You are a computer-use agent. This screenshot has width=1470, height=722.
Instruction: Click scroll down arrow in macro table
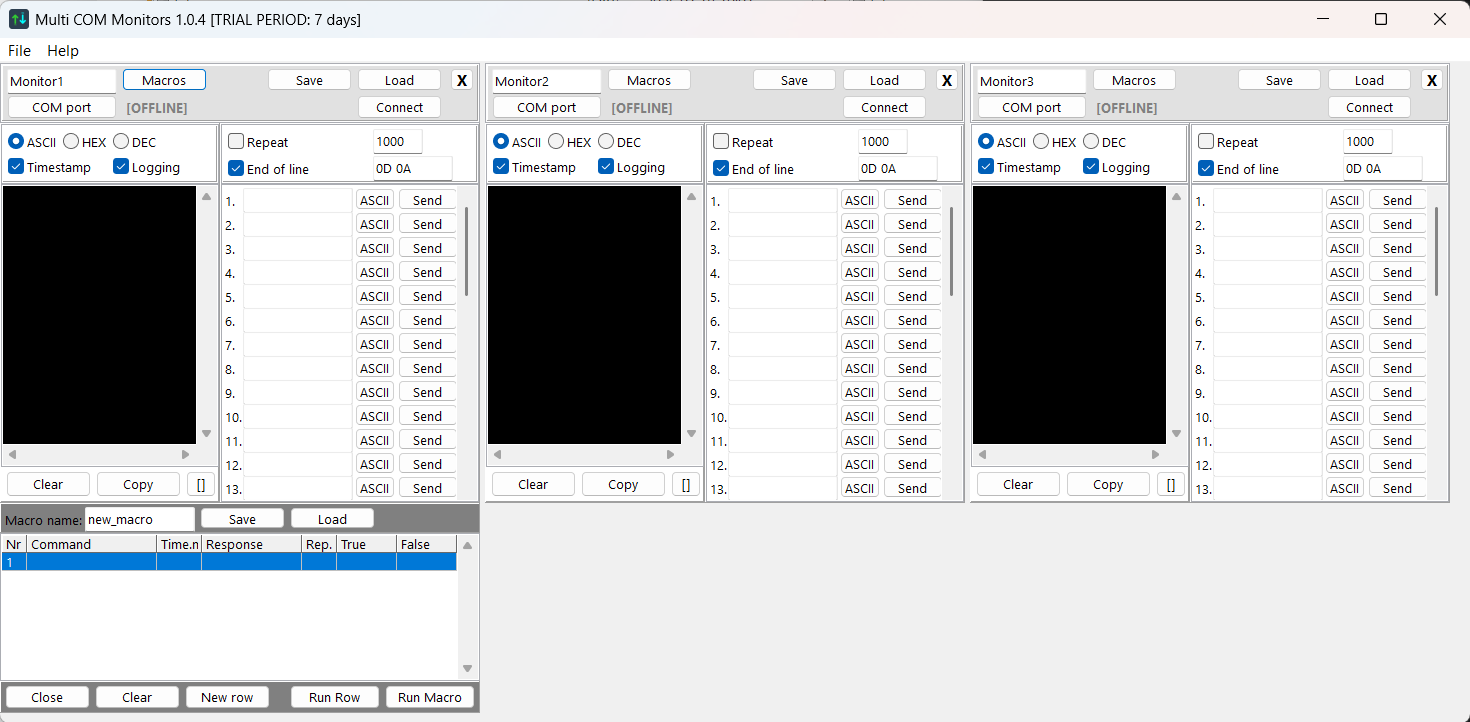tap(467, 669)
